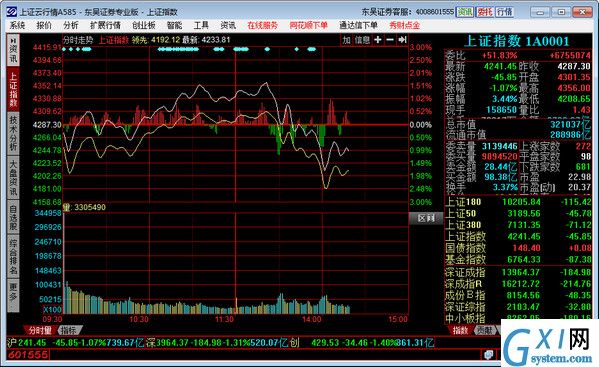Click the app logo icon in title bar

coord(12,12)
